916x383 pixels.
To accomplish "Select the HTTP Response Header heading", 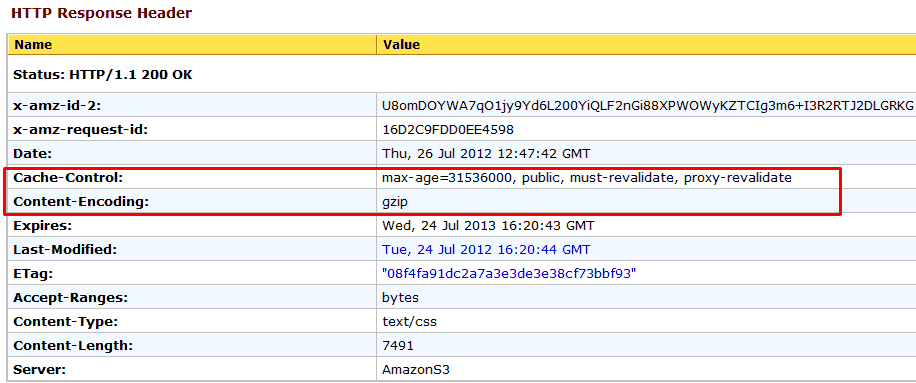I will tap(102, 13).
